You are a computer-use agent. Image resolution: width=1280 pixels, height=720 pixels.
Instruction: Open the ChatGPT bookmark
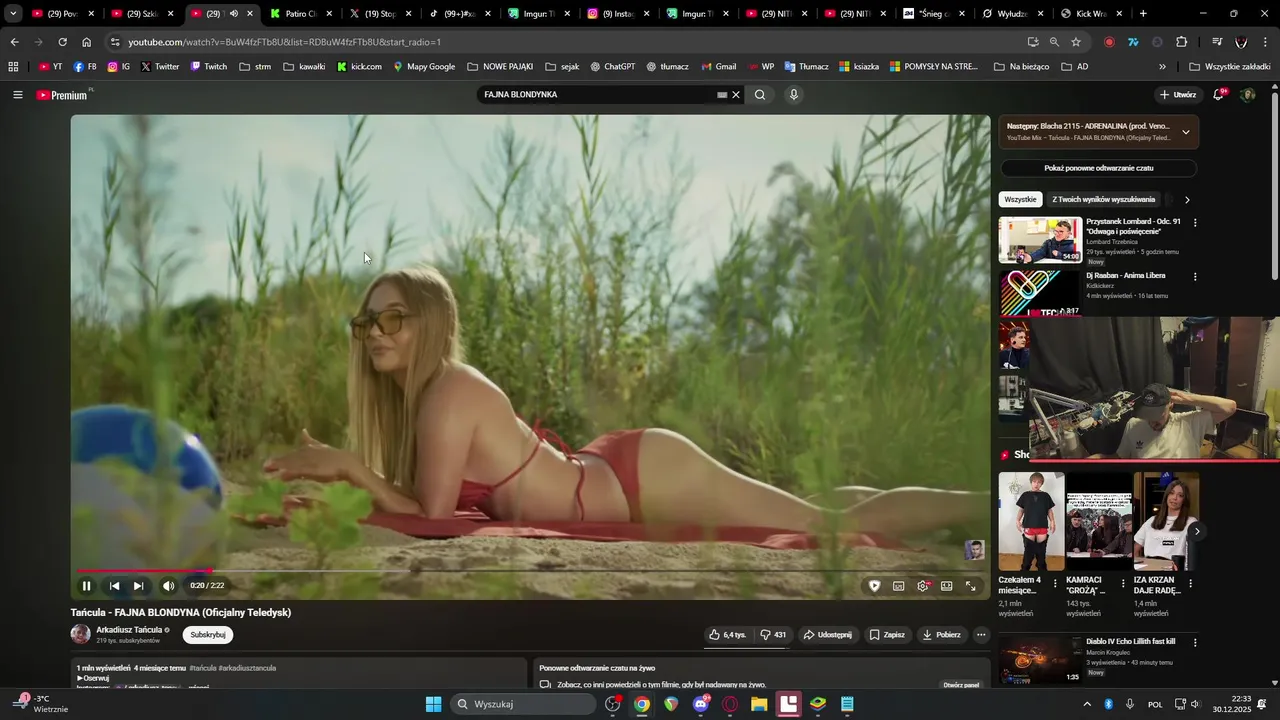tap(612, 67)
